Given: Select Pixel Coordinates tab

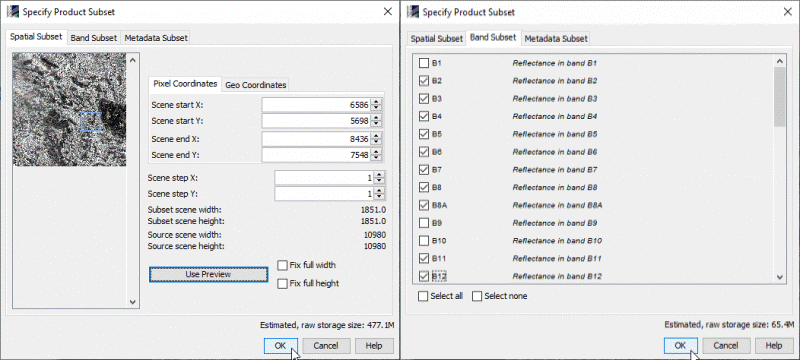Looking at the screenshot, I should click(x=185, y=84).
